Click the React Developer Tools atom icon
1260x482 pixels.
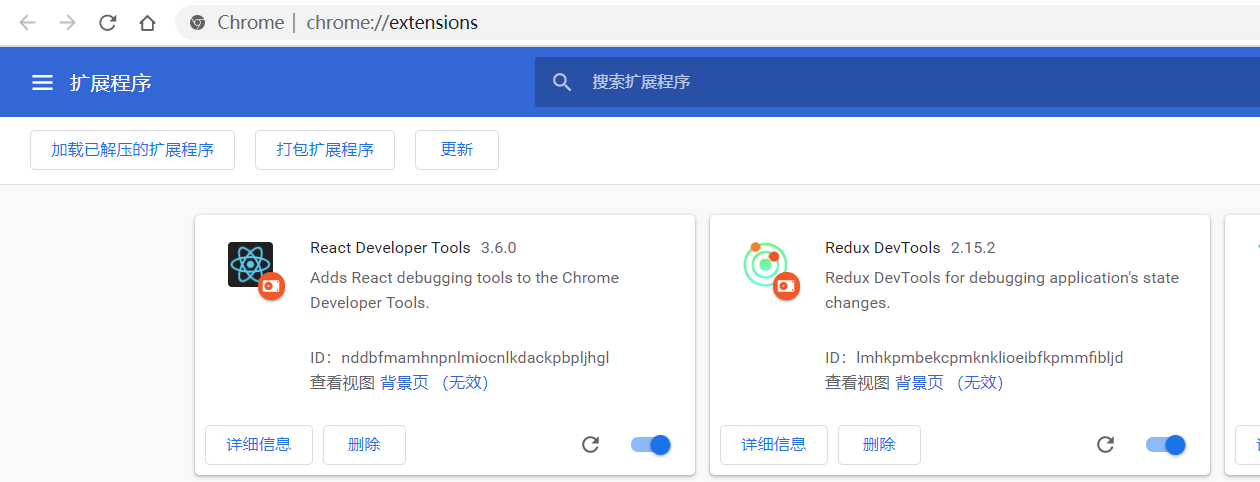(250, 264)
